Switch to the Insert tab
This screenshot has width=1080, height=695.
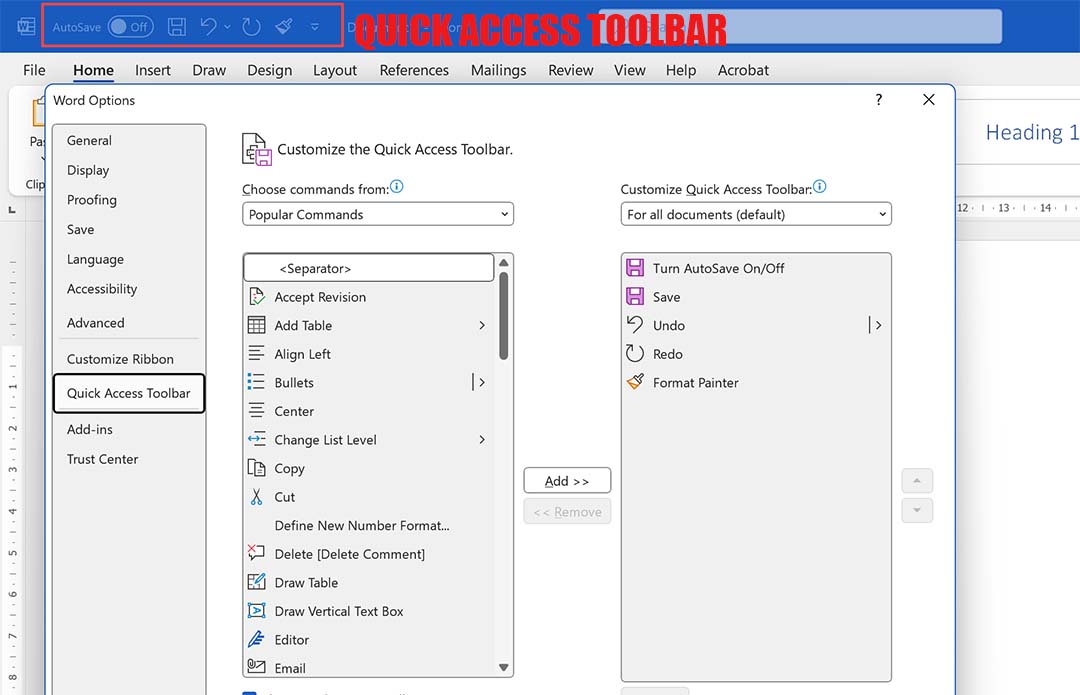pyautogui.click(x=153, y=70)
